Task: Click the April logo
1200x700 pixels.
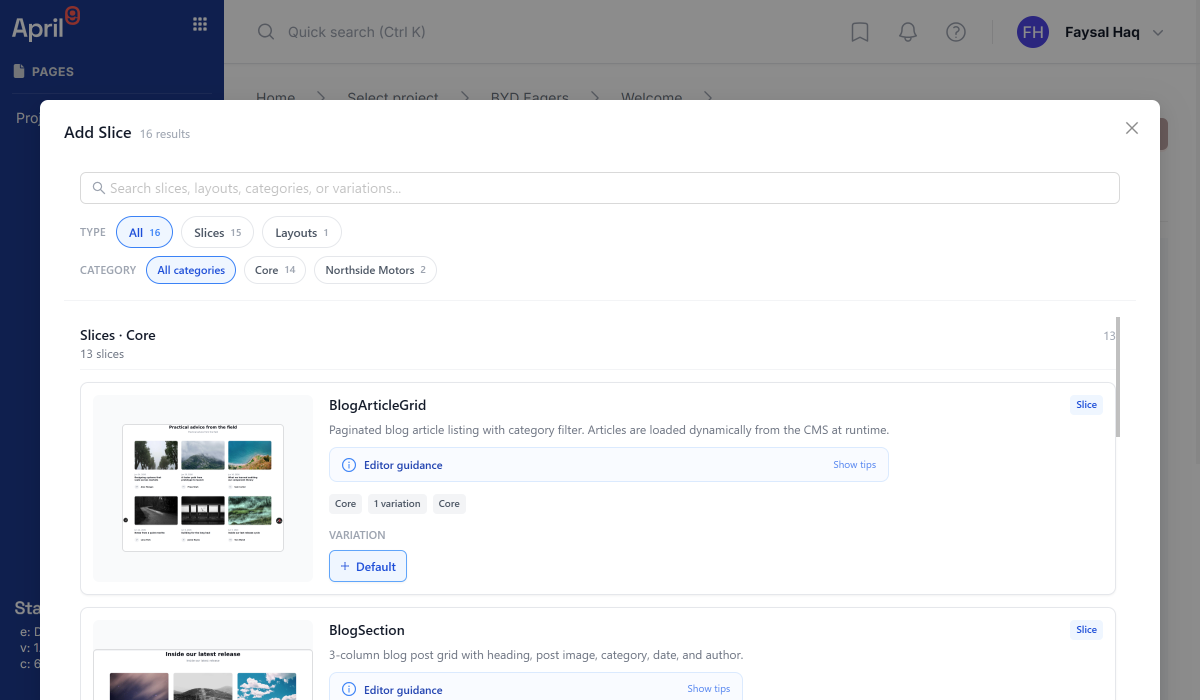Action: pos(45,25)
